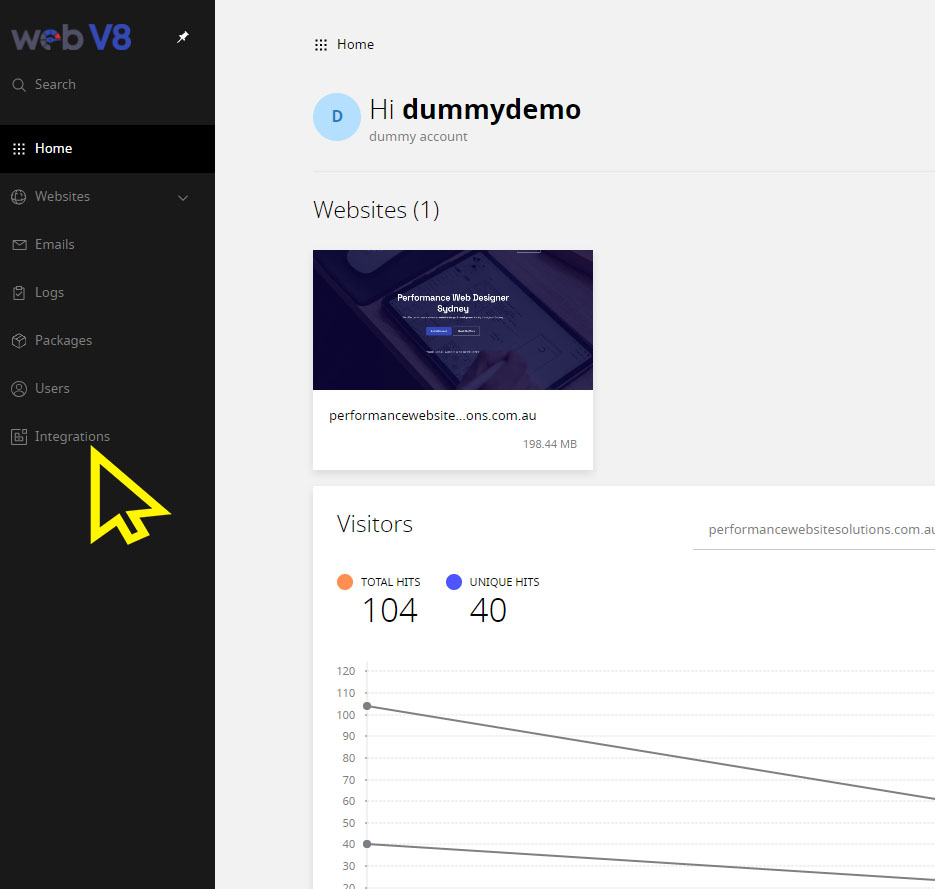Click the Logs document icon
The image size is (935, 889).
click(x=19, y=292)
